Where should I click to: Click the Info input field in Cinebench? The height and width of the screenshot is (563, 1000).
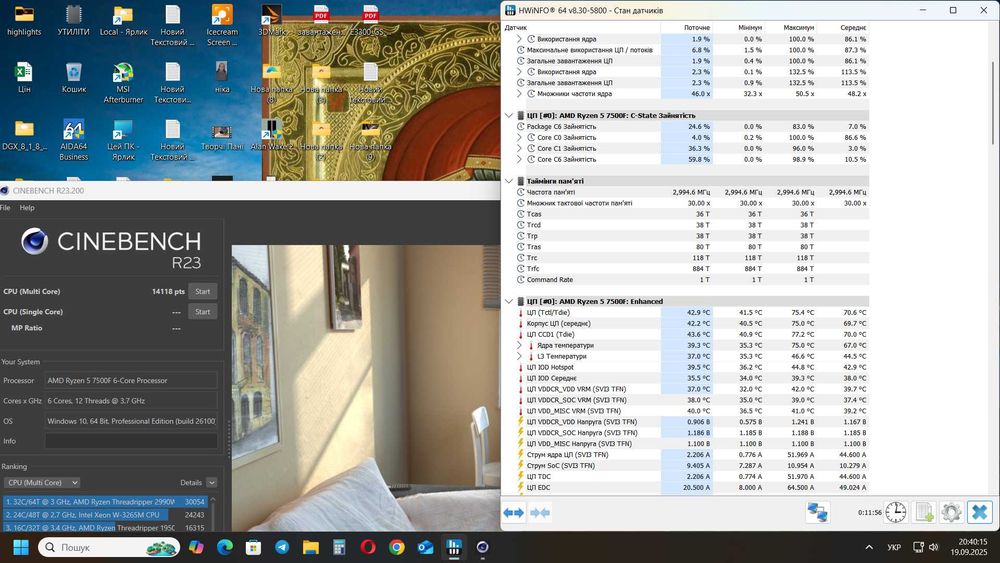[x=131, y=441]
